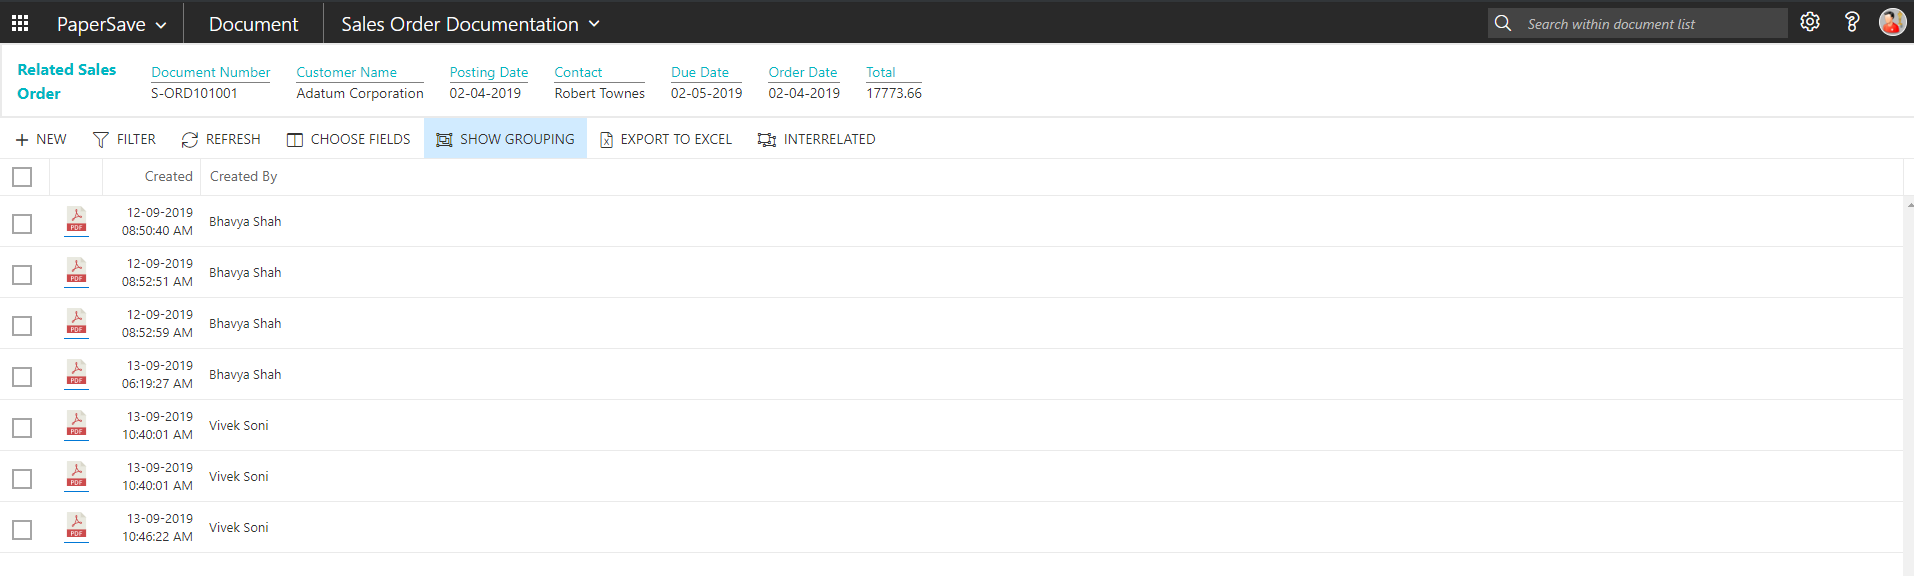Open PDF icon for 10:46:22 AM document
The image size is (1914, 576).
76,526
